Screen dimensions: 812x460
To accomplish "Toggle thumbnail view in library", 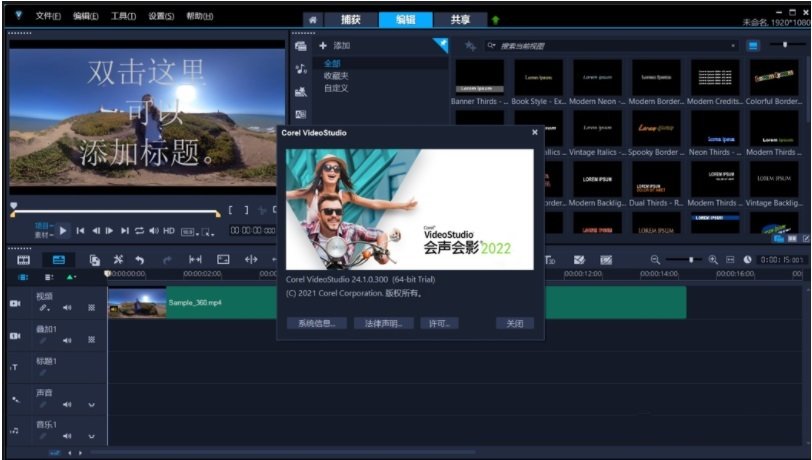I will 753,46.
